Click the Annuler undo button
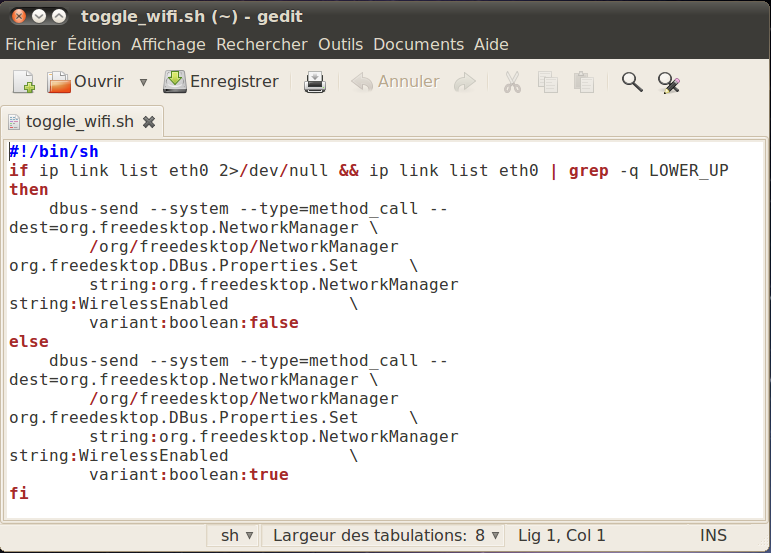The width and height of the screenshot is (771, 553). tap(395, 82)
